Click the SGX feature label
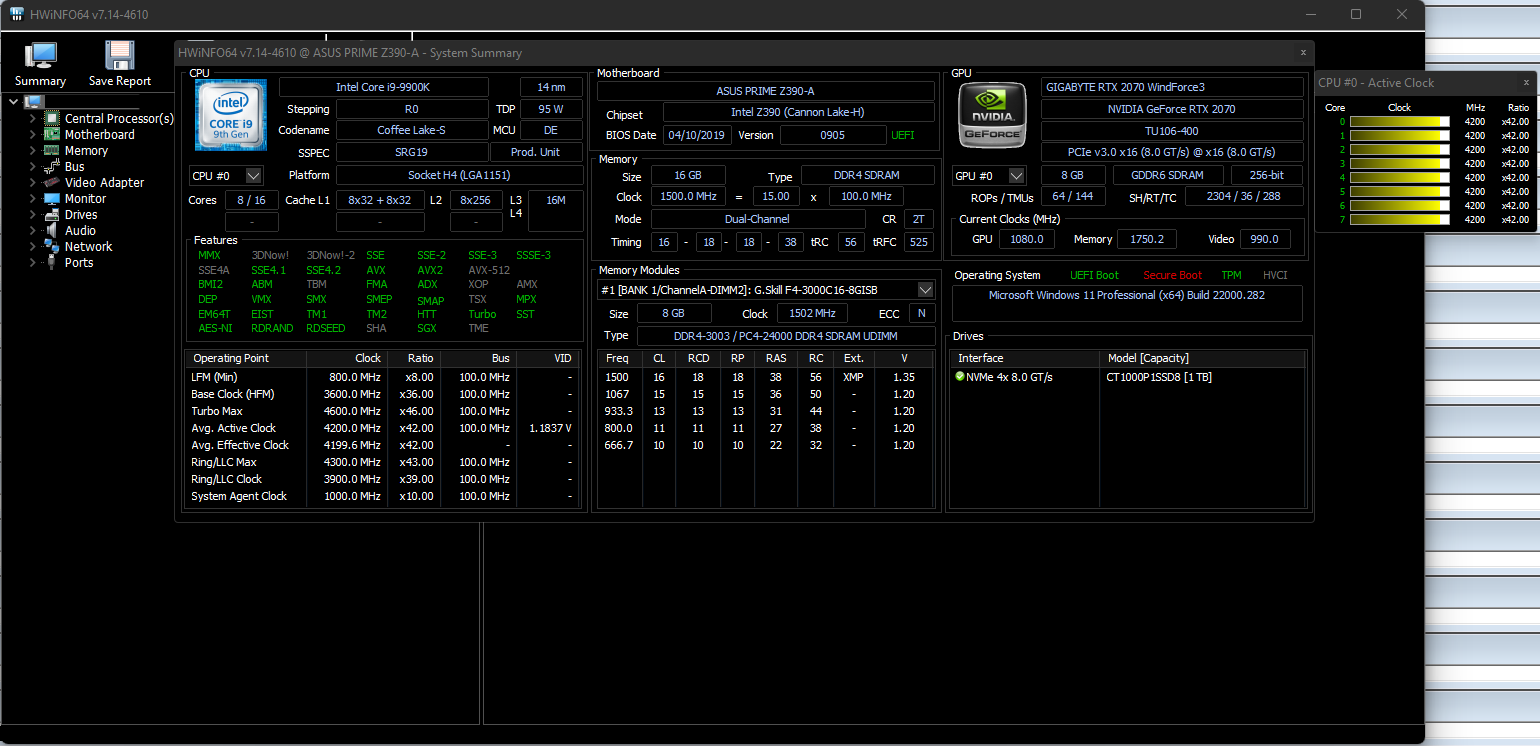Viewport: 1540px width, 746px height. 427,328
